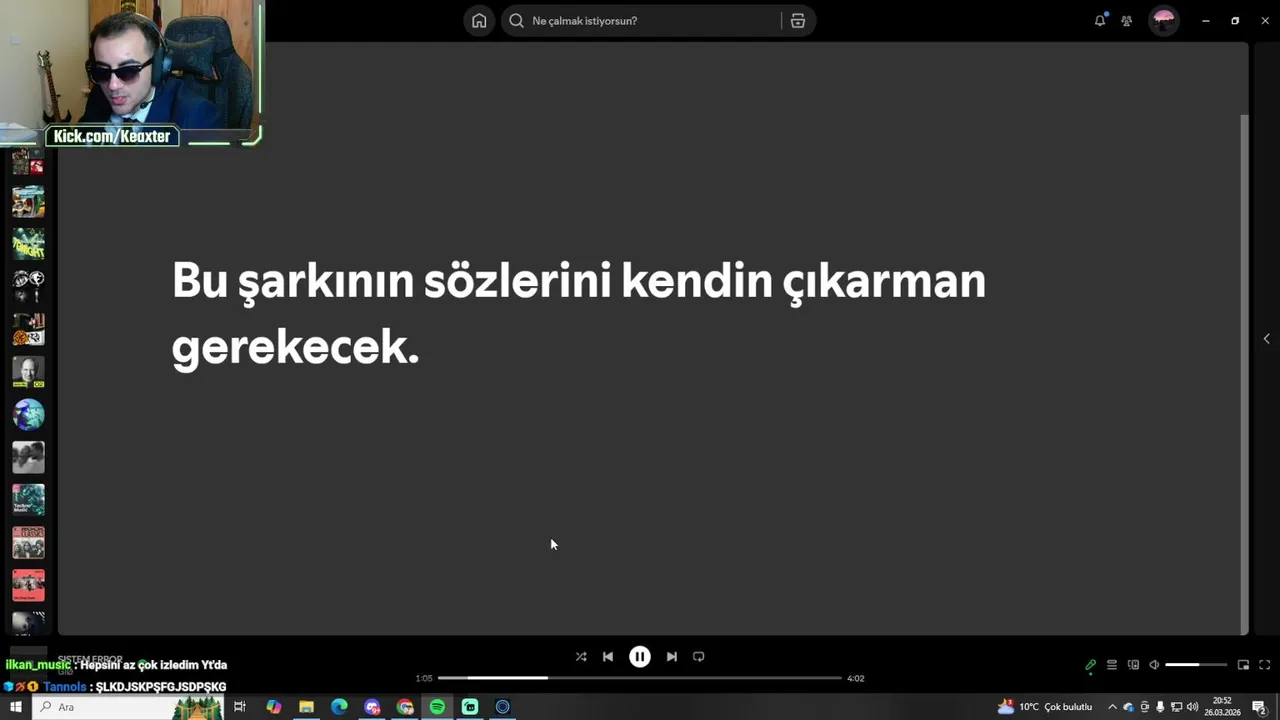Open the system volume tray icon

click(1192, 707)
